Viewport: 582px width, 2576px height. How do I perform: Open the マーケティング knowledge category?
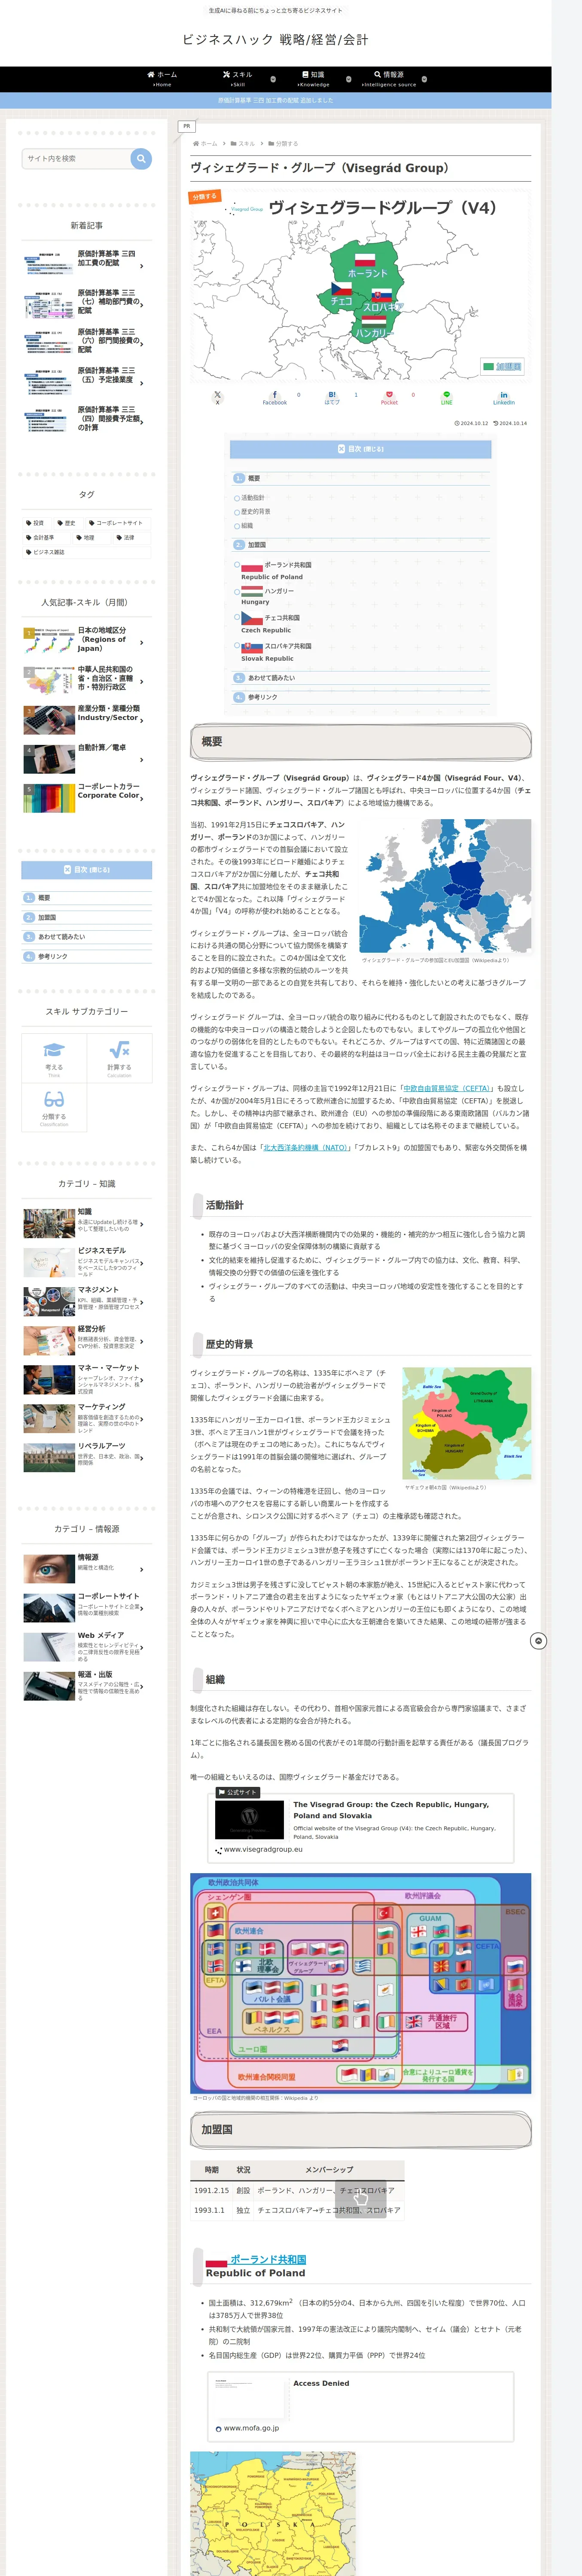point(87,1418)
